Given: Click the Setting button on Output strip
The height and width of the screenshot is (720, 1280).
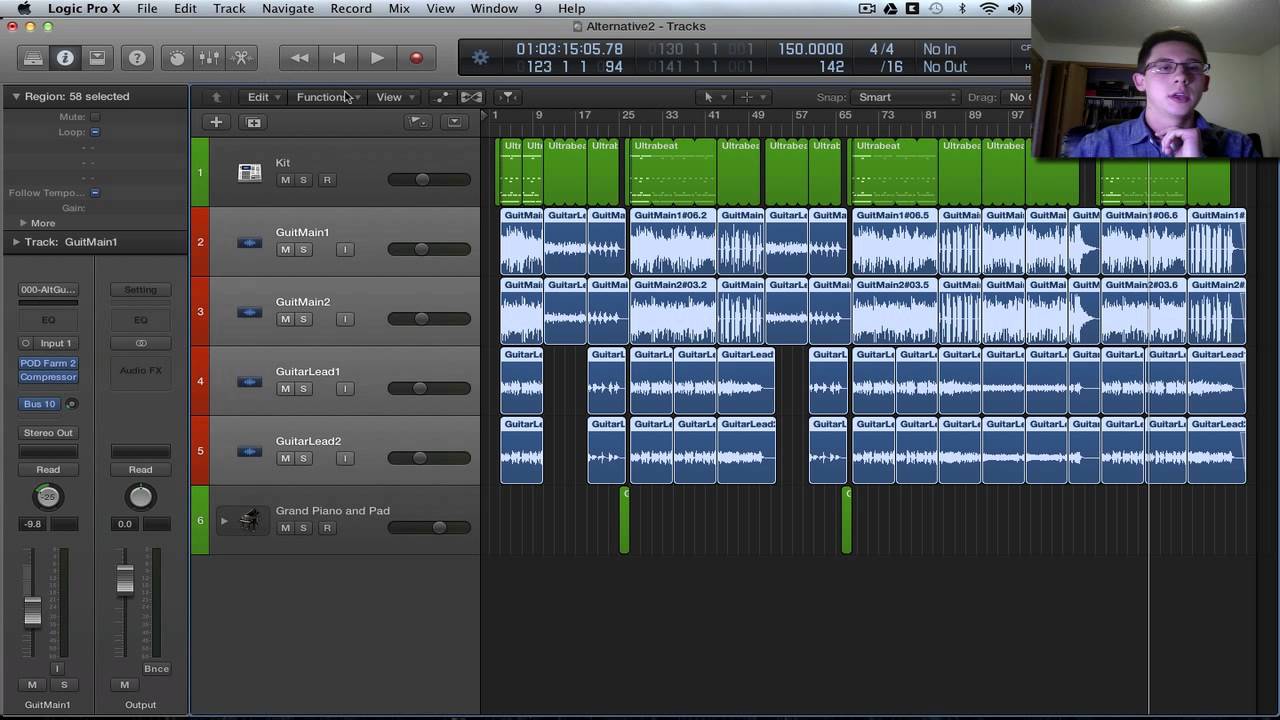Looking at the screenshot, I should coord(140,290).
